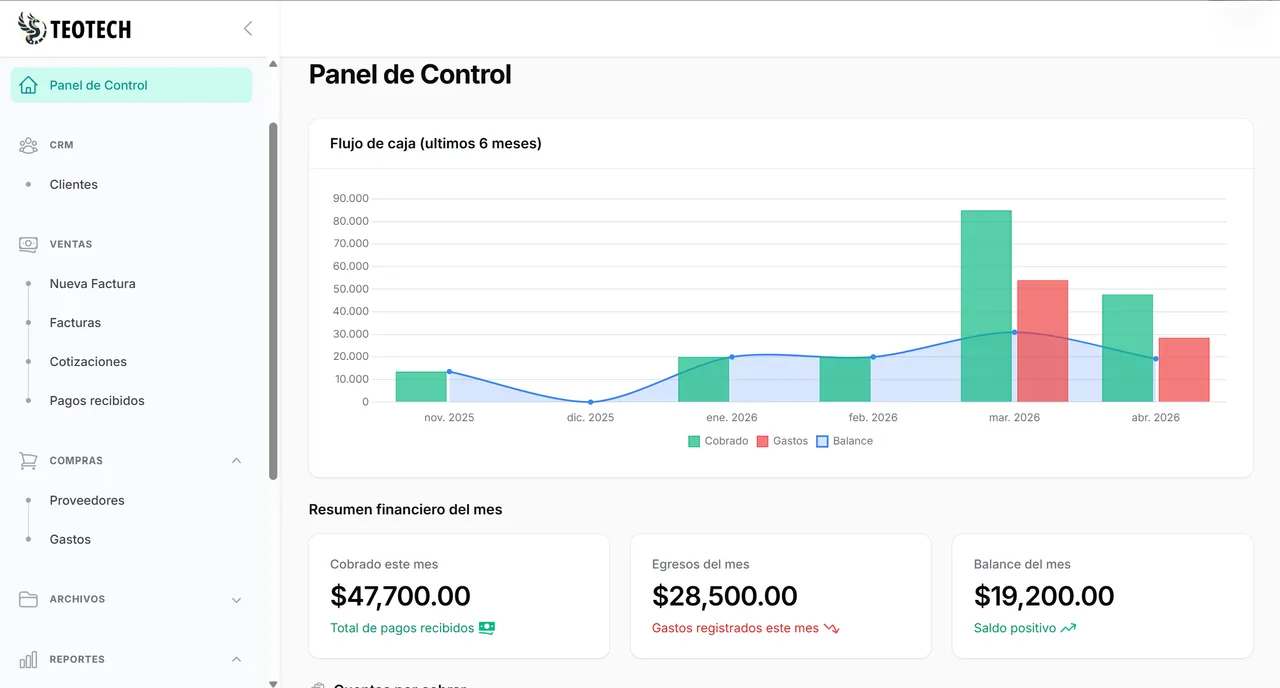Click the people icon next to CRM

click(x=27, y=144)
